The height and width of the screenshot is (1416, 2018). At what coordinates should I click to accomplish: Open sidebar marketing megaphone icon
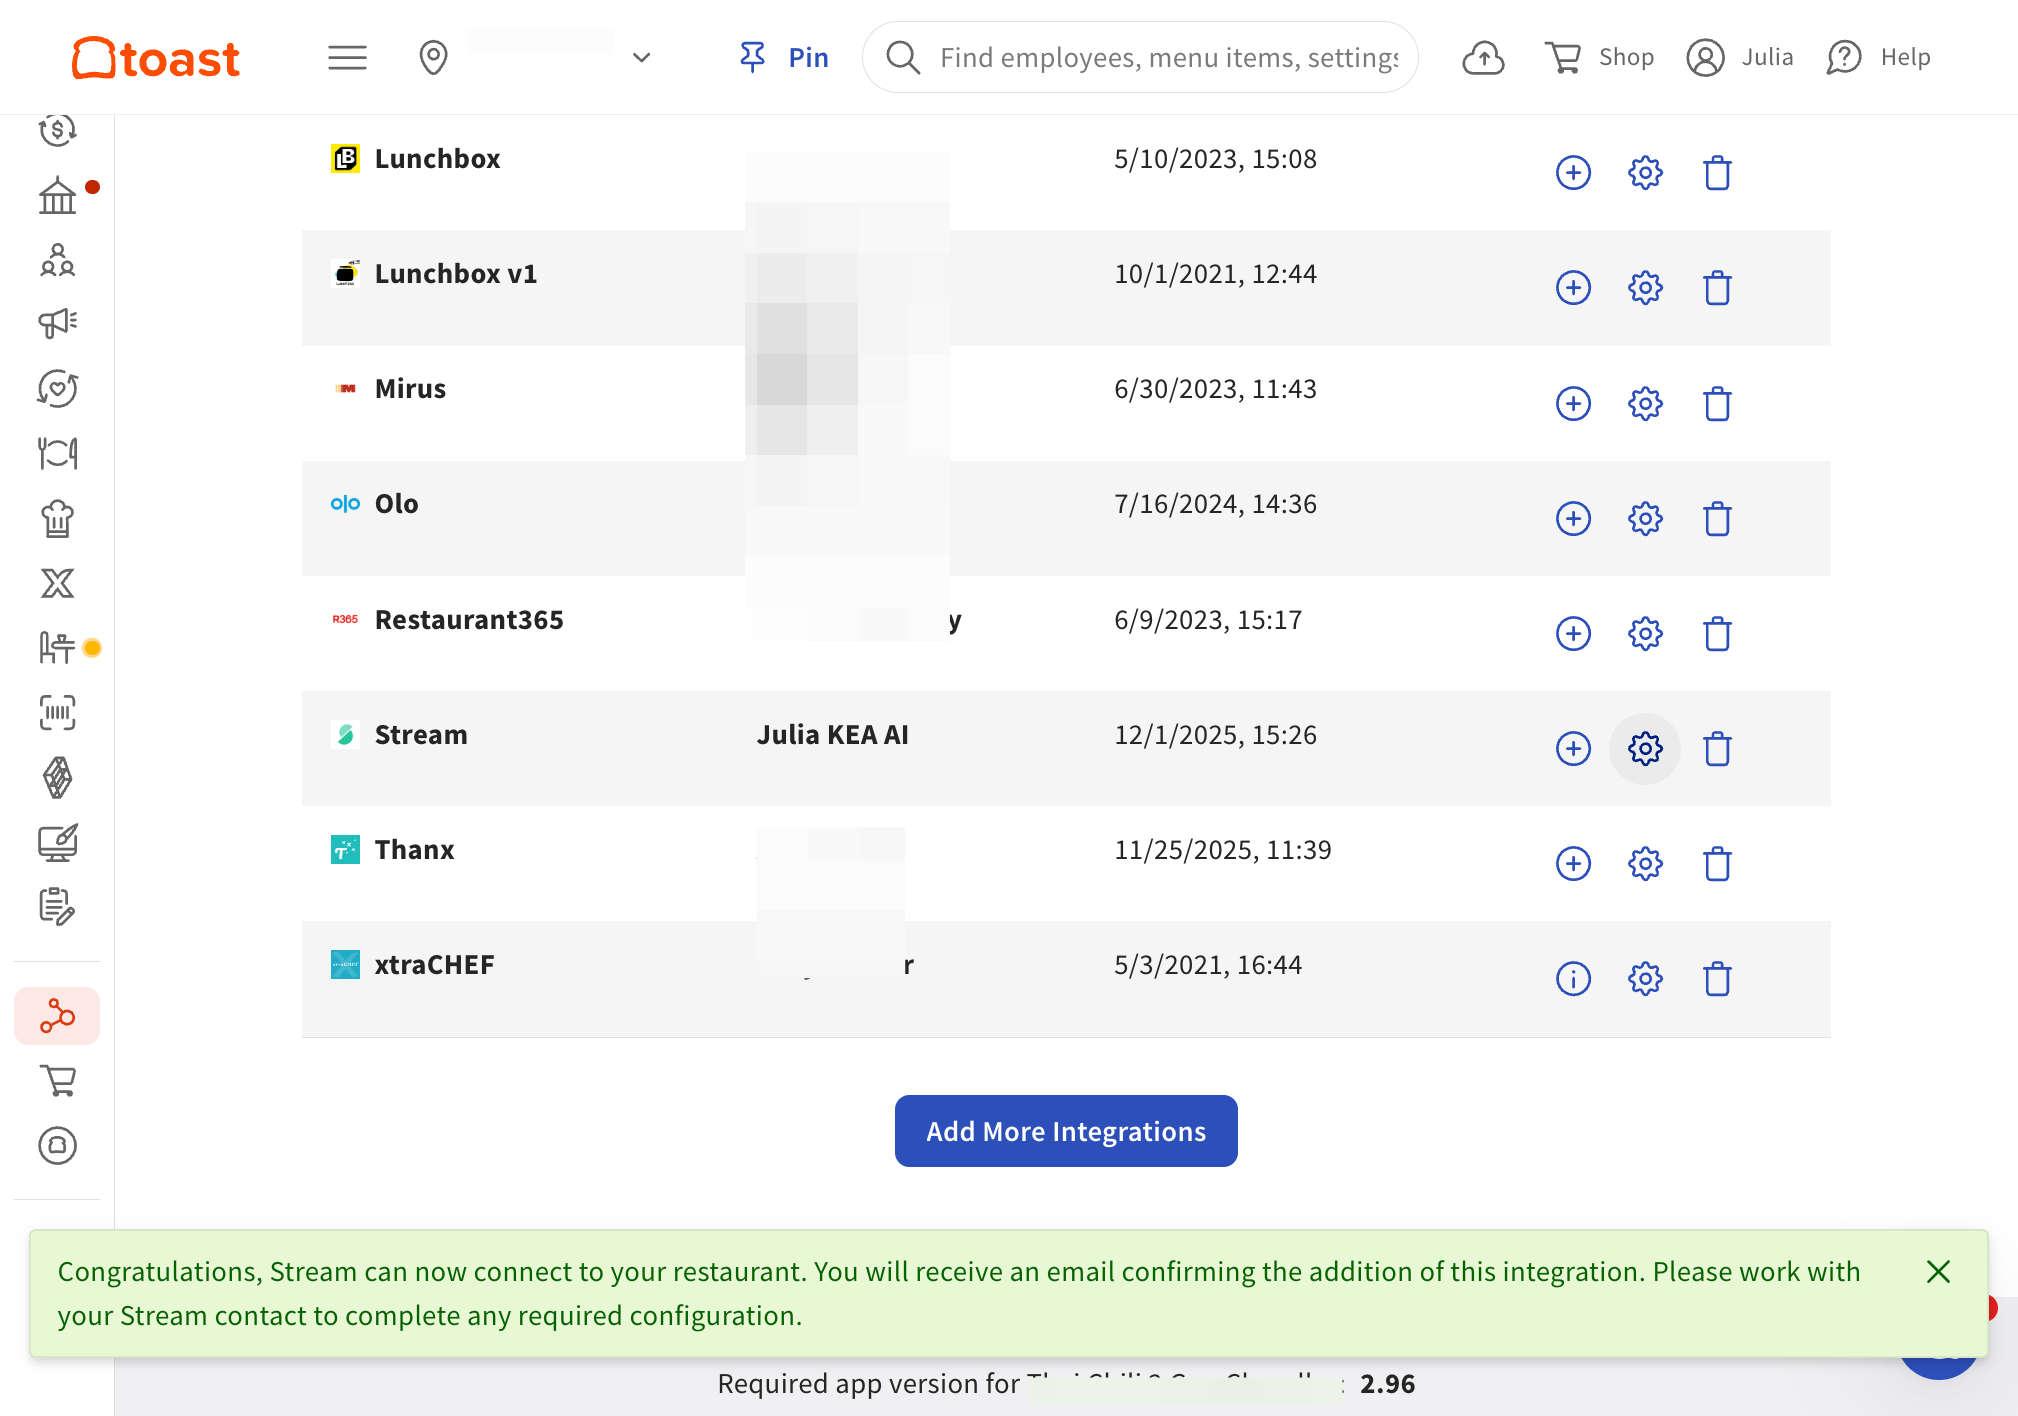58,323
